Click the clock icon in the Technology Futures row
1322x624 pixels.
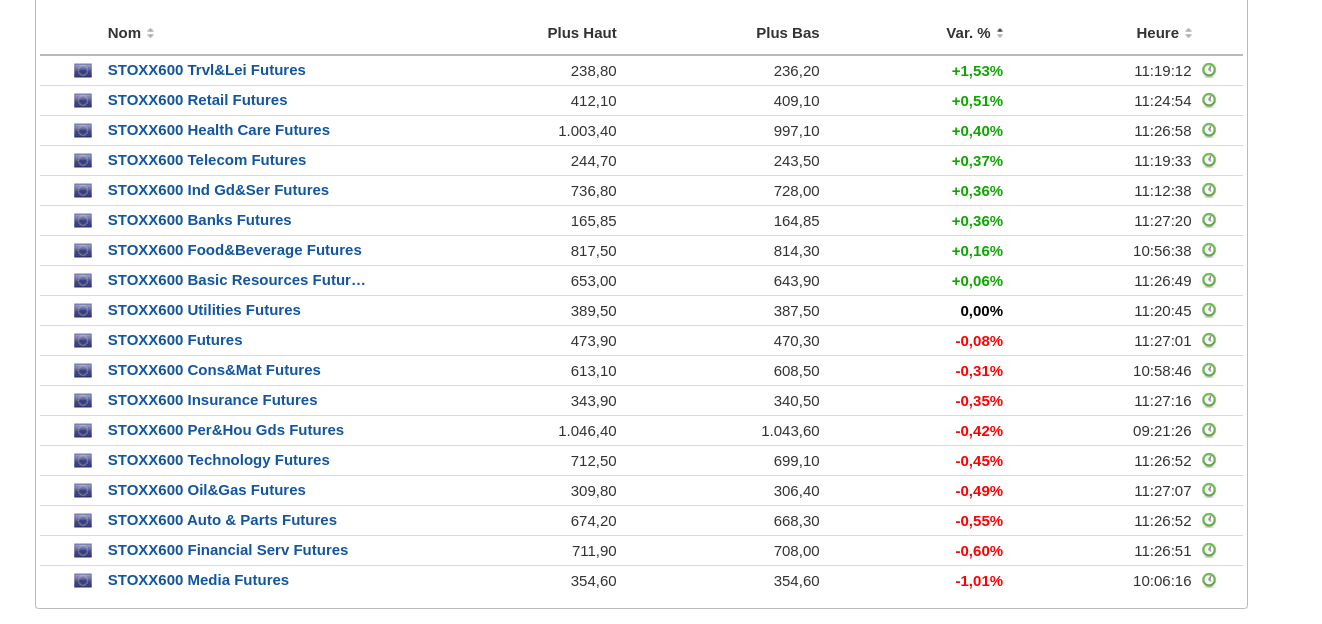(x=1209, y=460)
